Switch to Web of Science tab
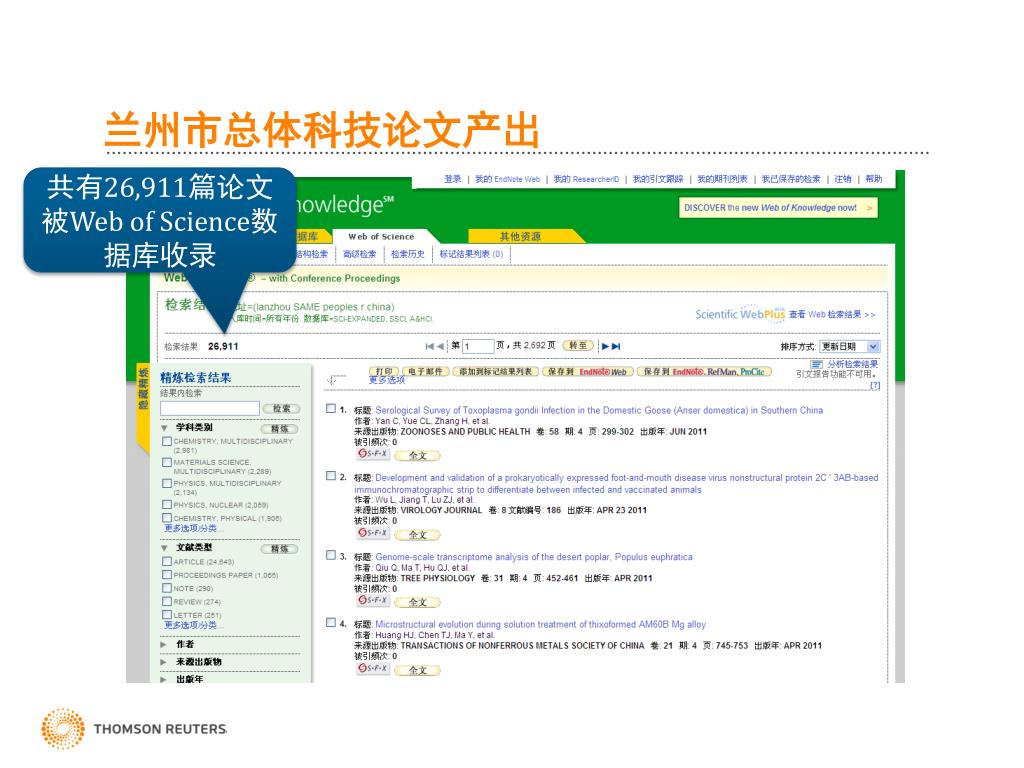 [x=381, y=236]
